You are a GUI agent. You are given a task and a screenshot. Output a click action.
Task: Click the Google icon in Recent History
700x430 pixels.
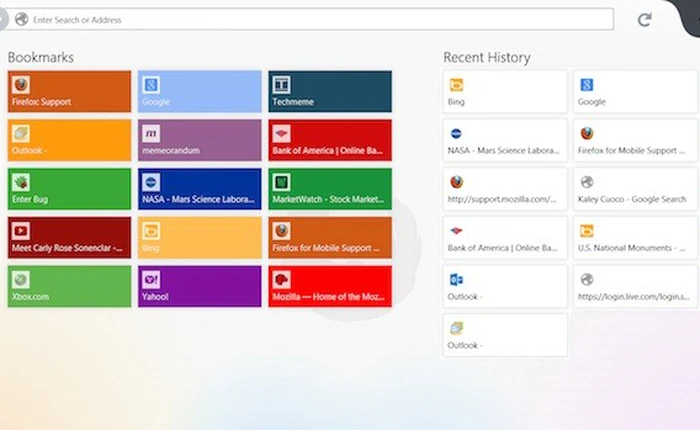point(587,84)
